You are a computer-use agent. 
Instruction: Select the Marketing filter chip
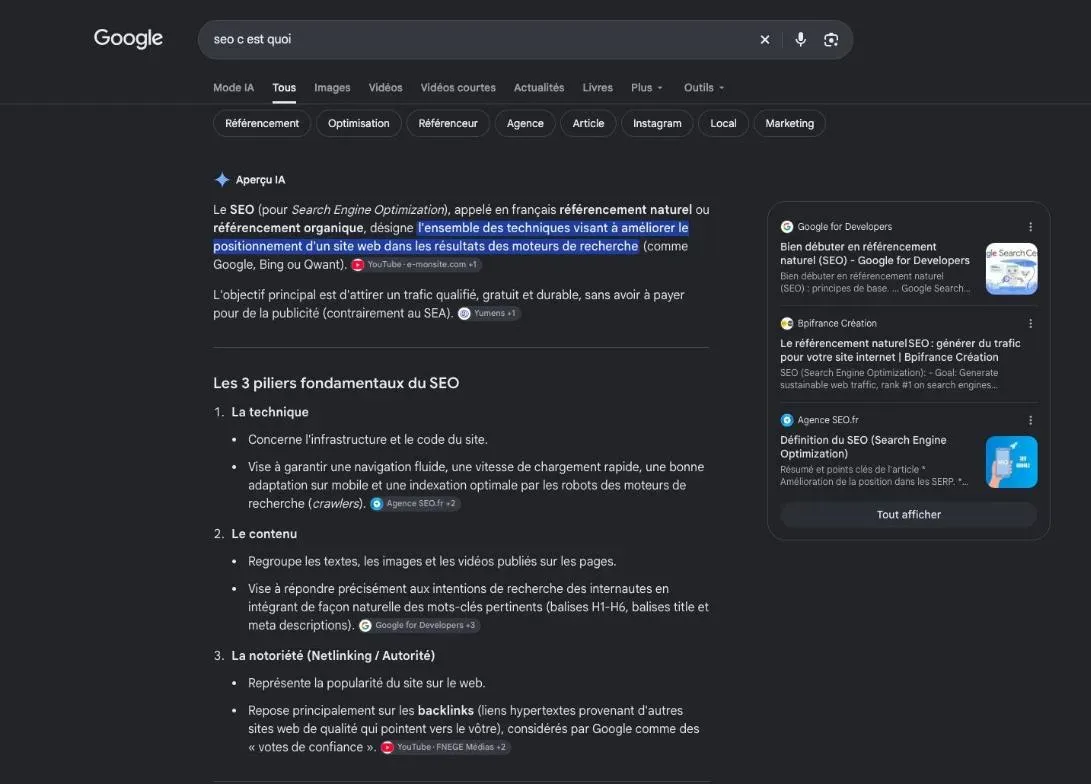pos(789,123)
